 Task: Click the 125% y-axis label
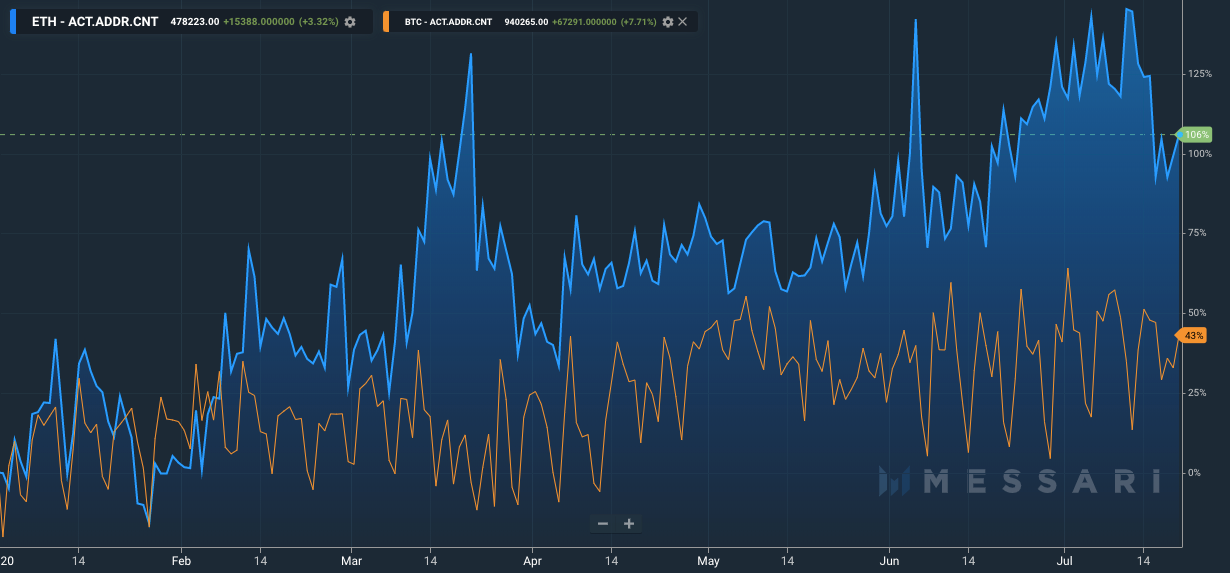pos(1199,74)
